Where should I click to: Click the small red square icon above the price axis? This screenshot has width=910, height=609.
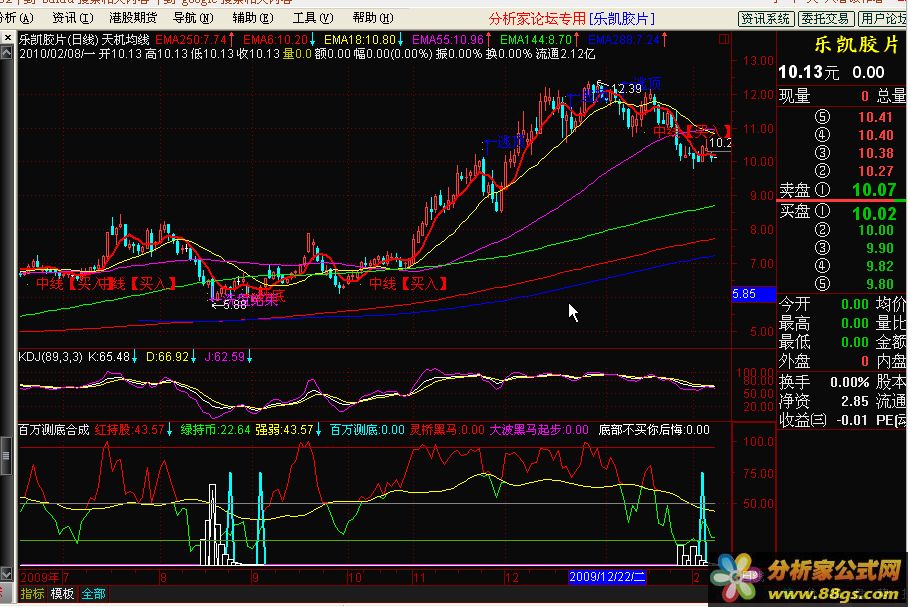point(724,39)
